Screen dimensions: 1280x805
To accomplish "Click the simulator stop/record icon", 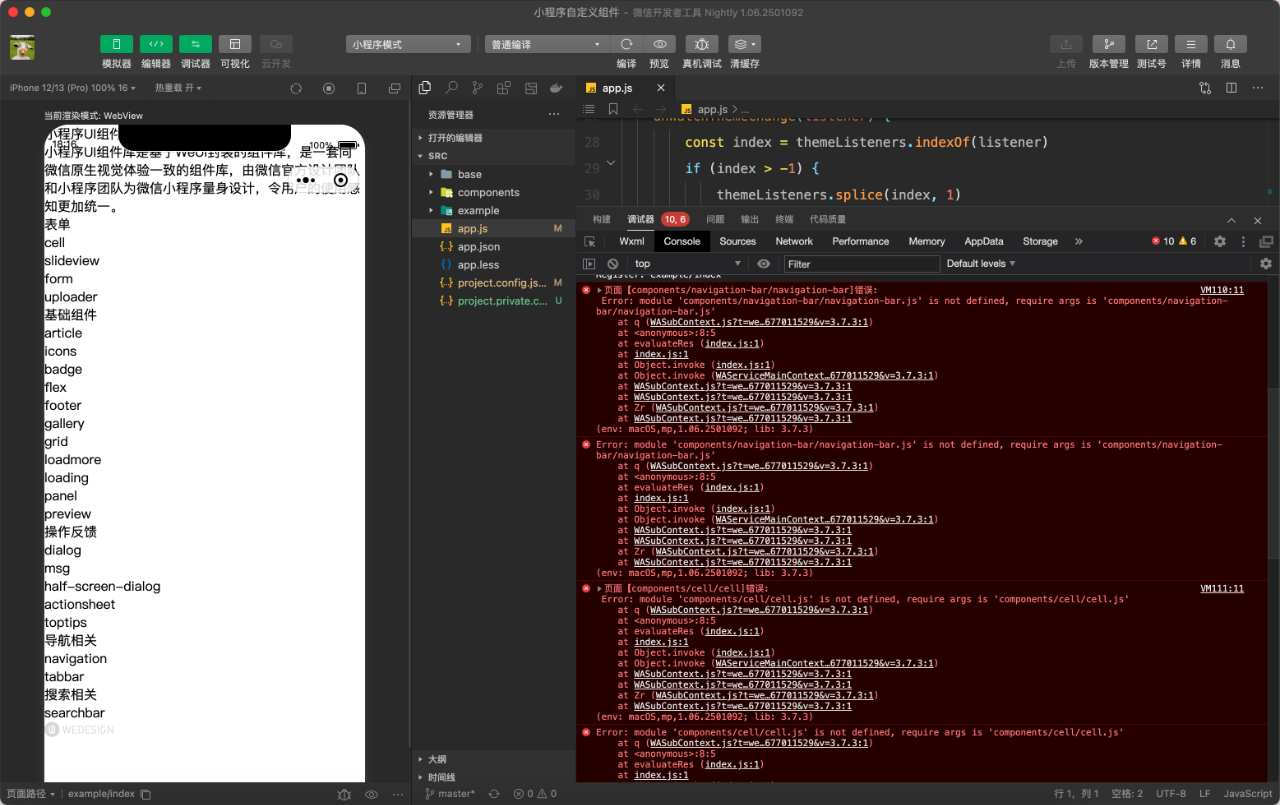I will [329, 88].
